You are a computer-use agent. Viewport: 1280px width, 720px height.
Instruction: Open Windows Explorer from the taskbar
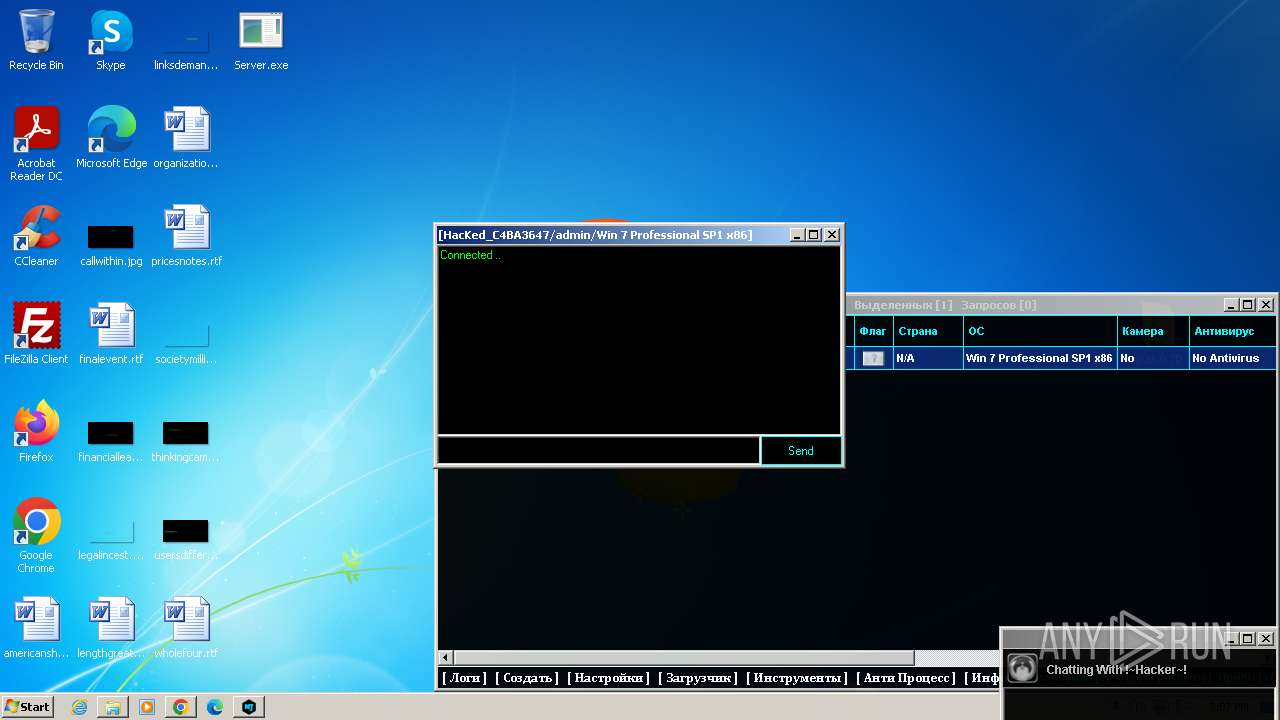click(x=113, y=707)
